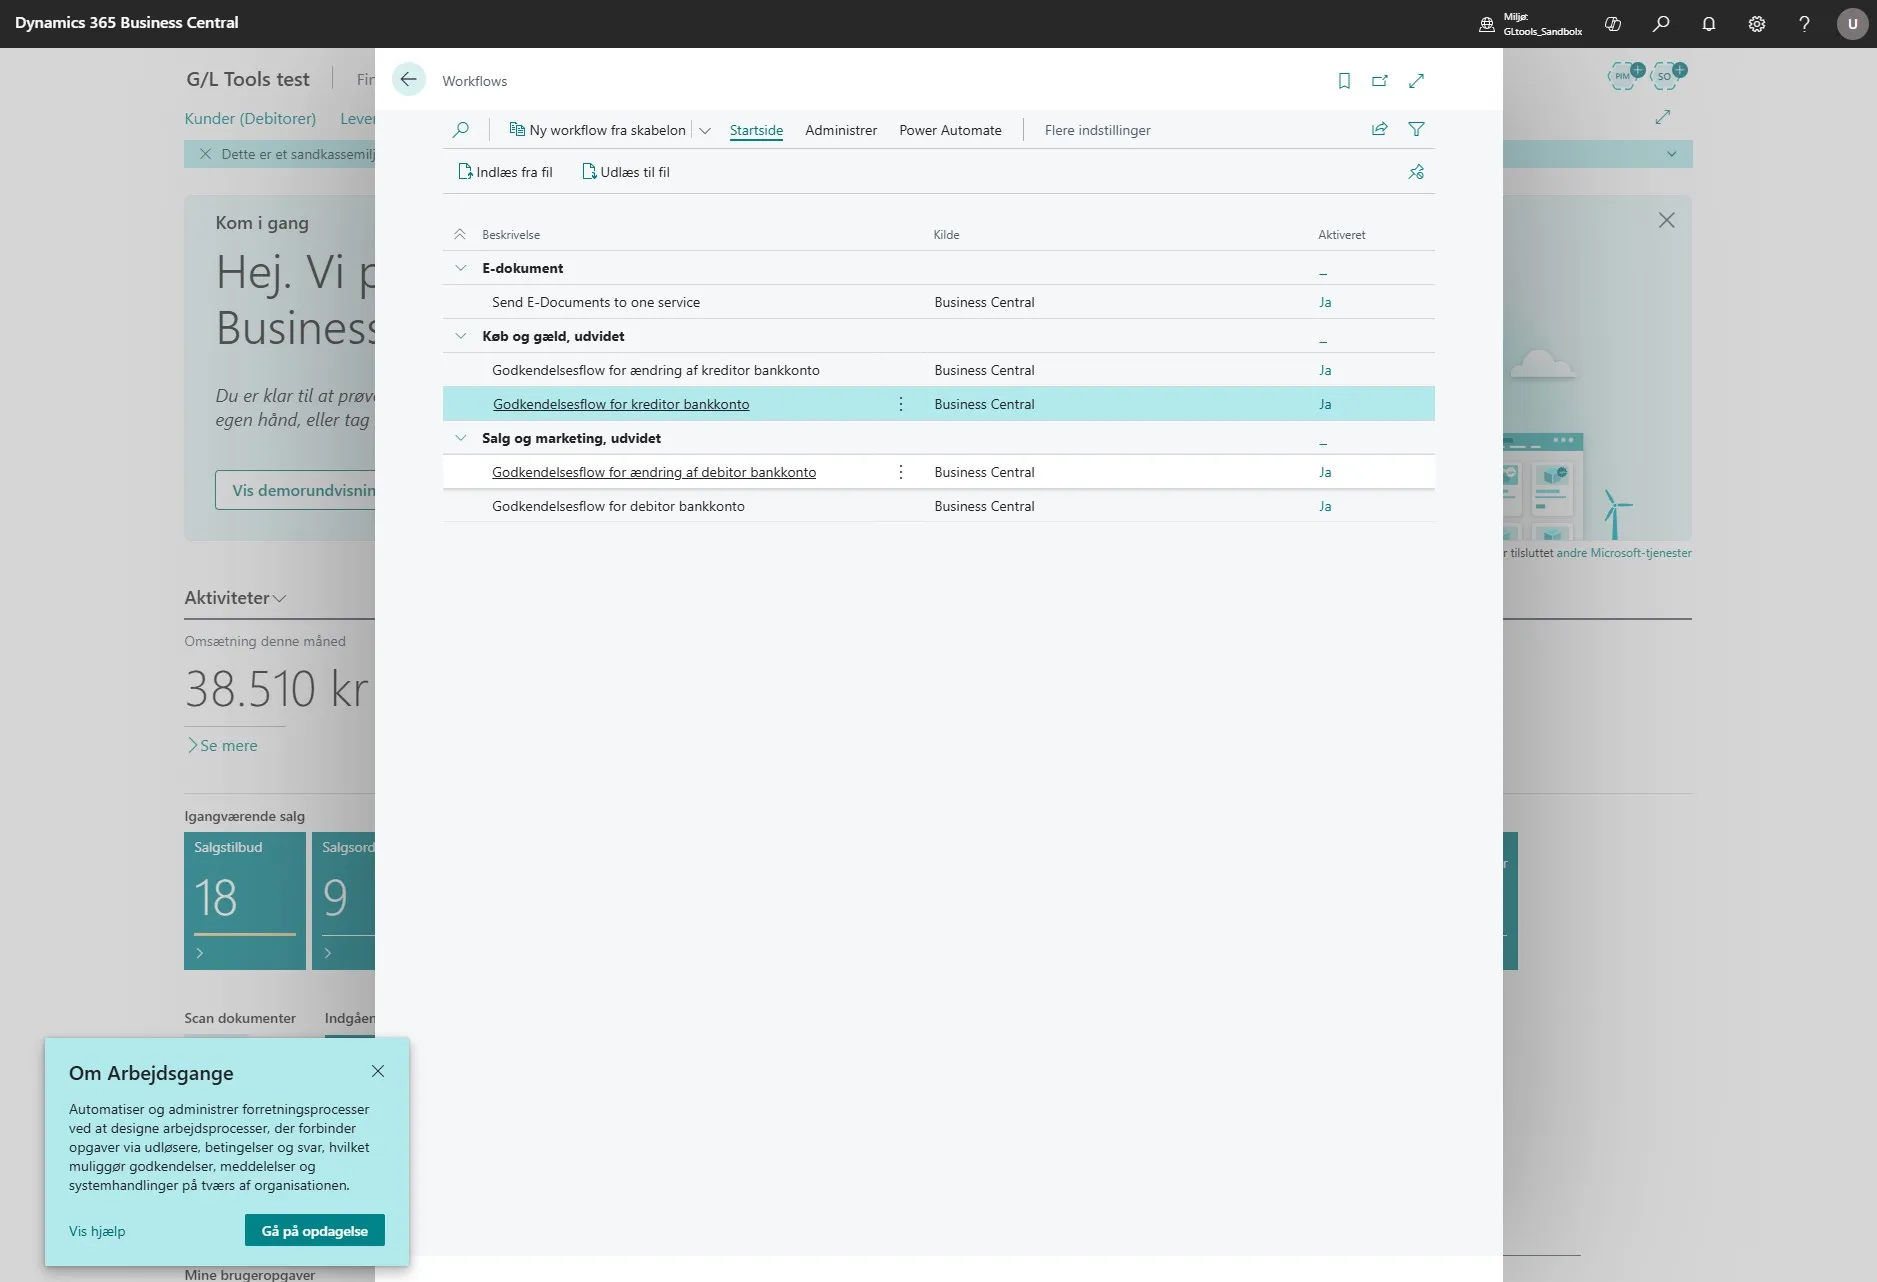Collapse the Salg og marketing, udvidet group
This screenshot has width=1877, height=1282.
460,438
